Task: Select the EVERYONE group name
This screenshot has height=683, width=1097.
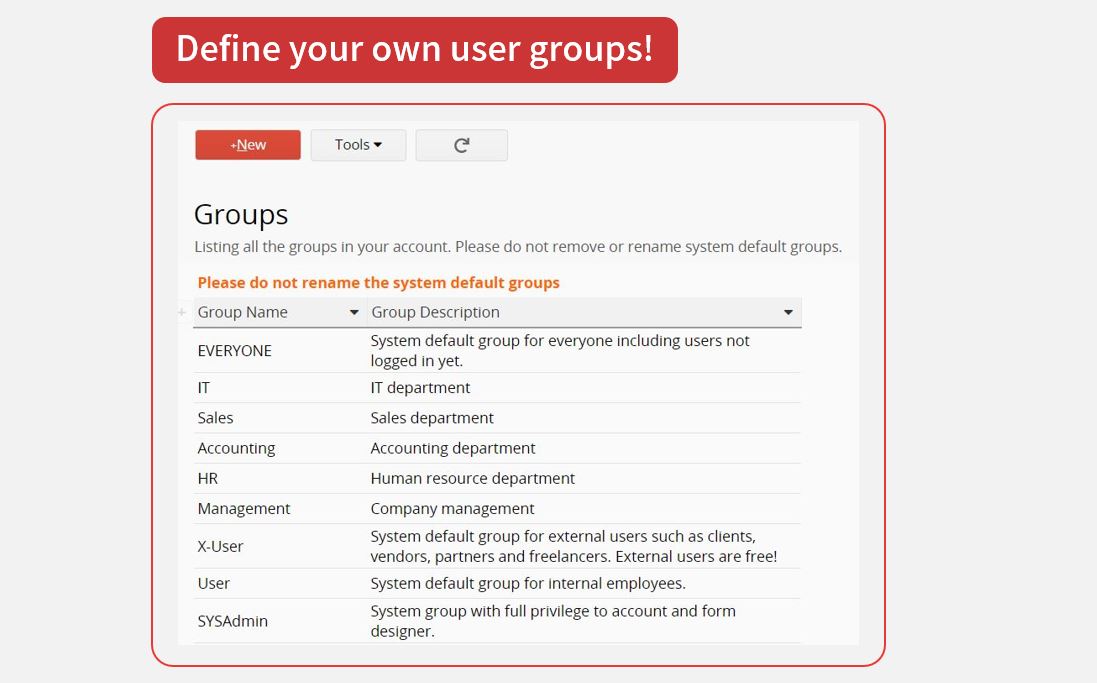Action: [234, 351]
